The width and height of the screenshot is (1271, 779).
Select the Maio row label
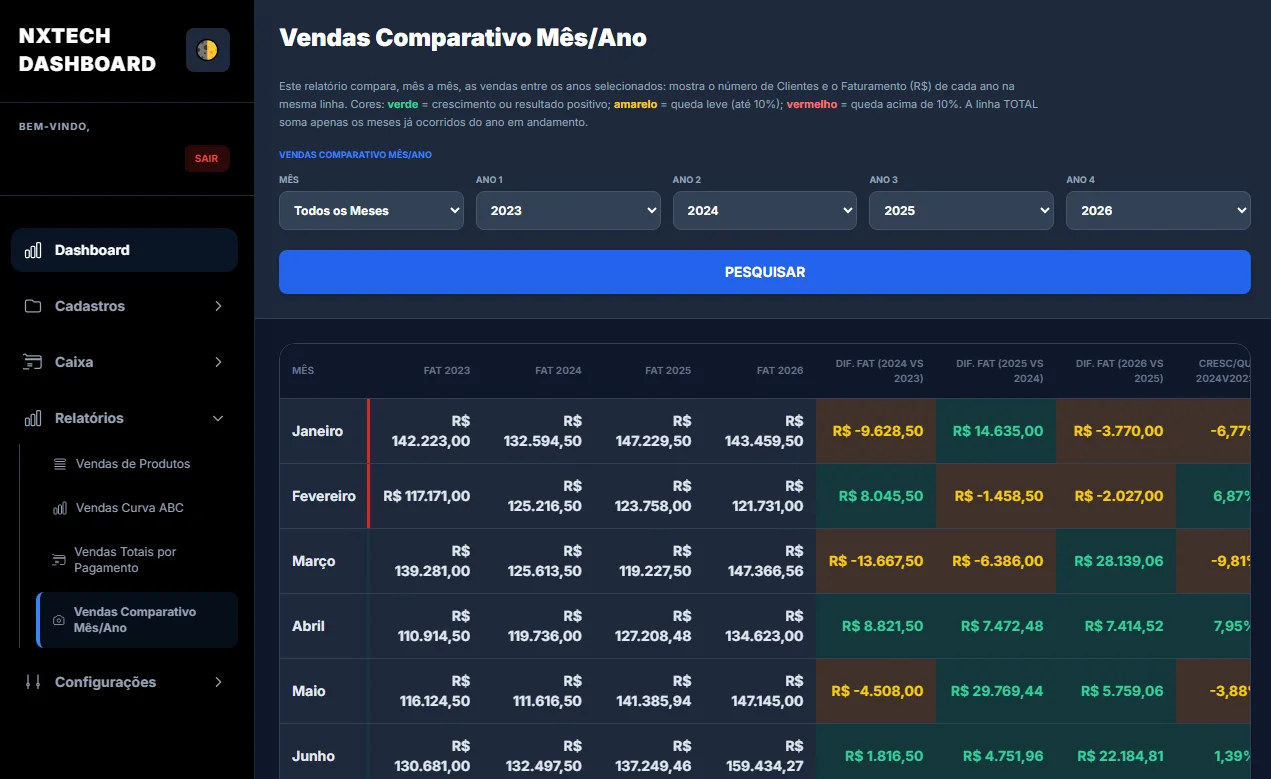(309, 691)
